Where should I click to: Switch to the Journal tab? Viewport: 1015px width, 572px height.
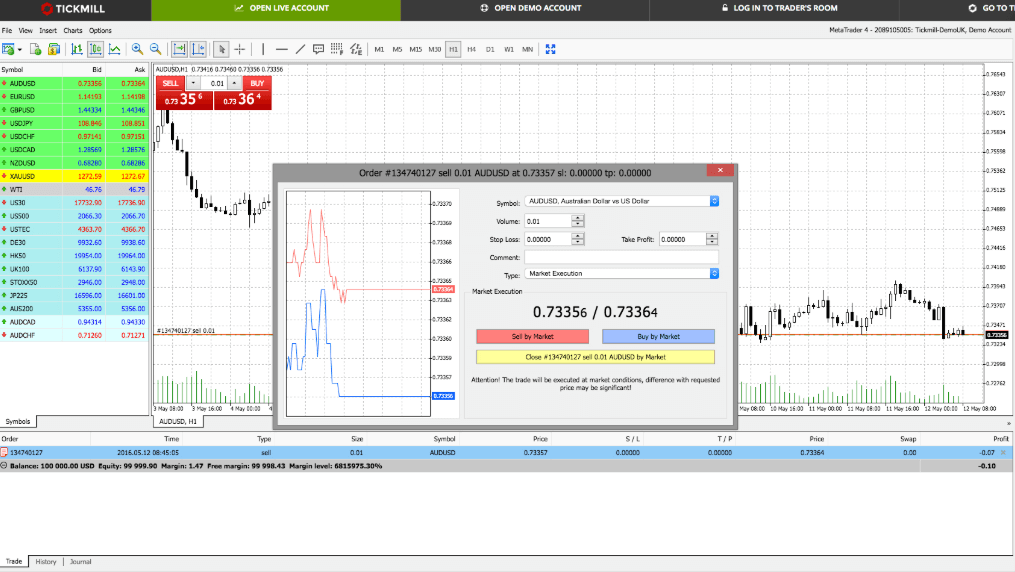80,562
